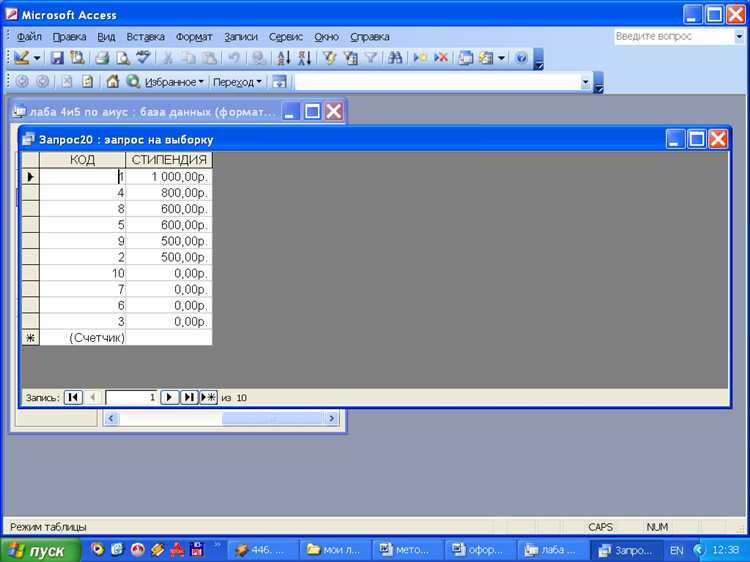Jump to the last record
The height and width of the screenshot is (562, 750).
pos(189,397)
